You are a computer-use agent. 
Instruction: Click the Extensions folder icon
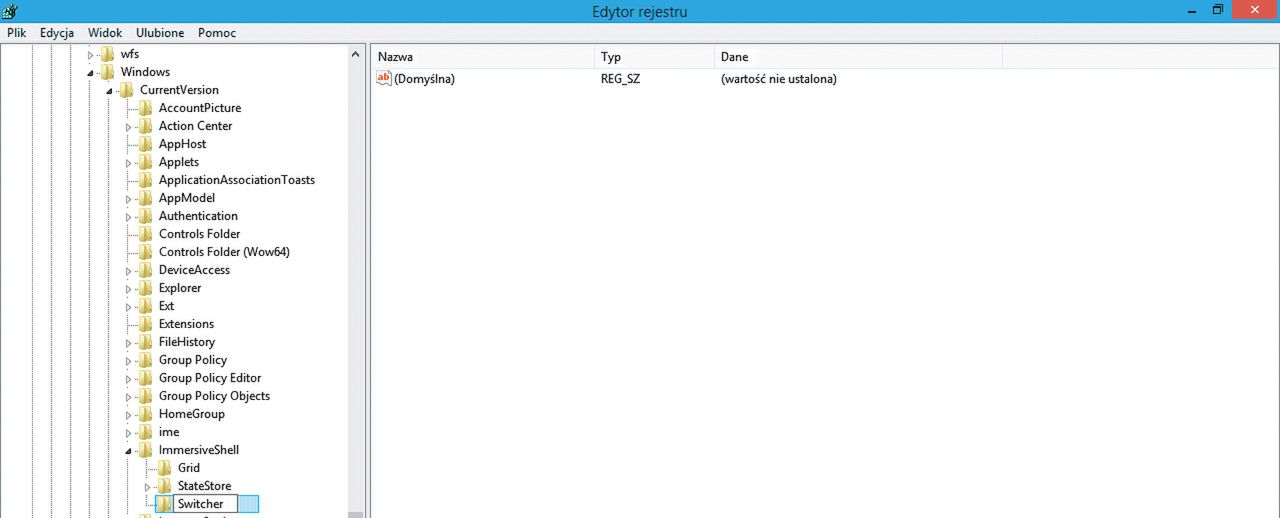pyautogui.click(x=145, y=324)
